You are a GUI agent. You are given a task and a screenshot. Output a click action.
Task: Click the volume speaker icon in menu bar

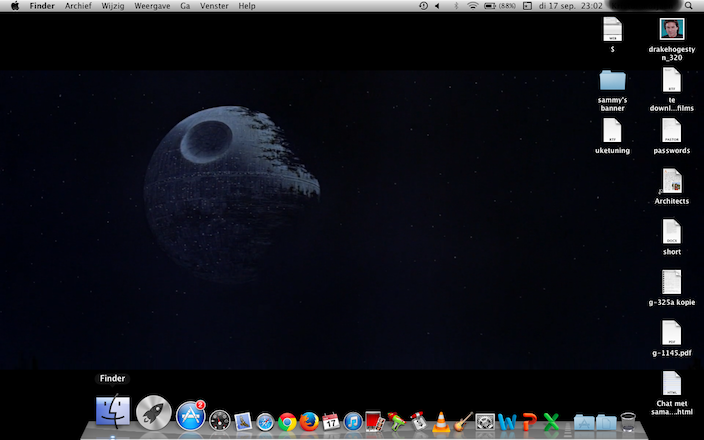point(437,6)
